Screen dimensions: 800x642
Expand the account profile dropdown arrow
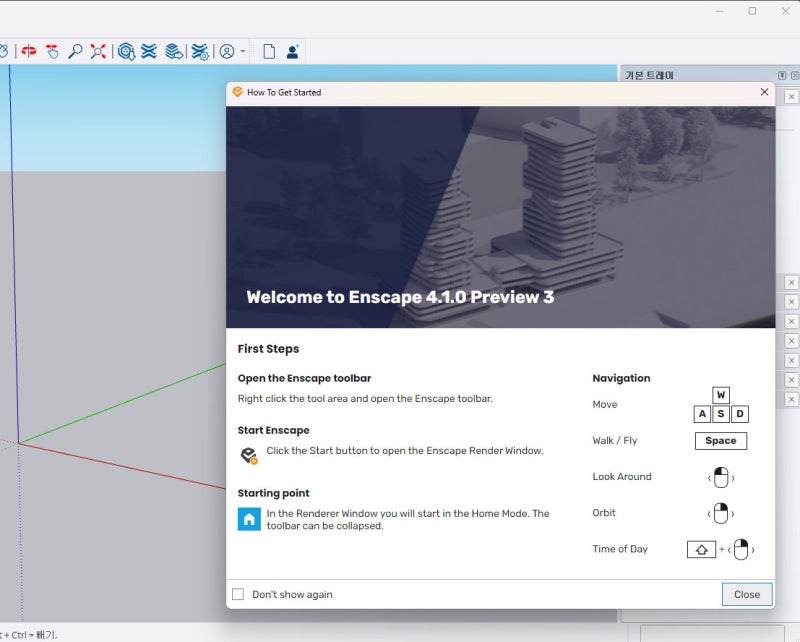pos(243,52)
